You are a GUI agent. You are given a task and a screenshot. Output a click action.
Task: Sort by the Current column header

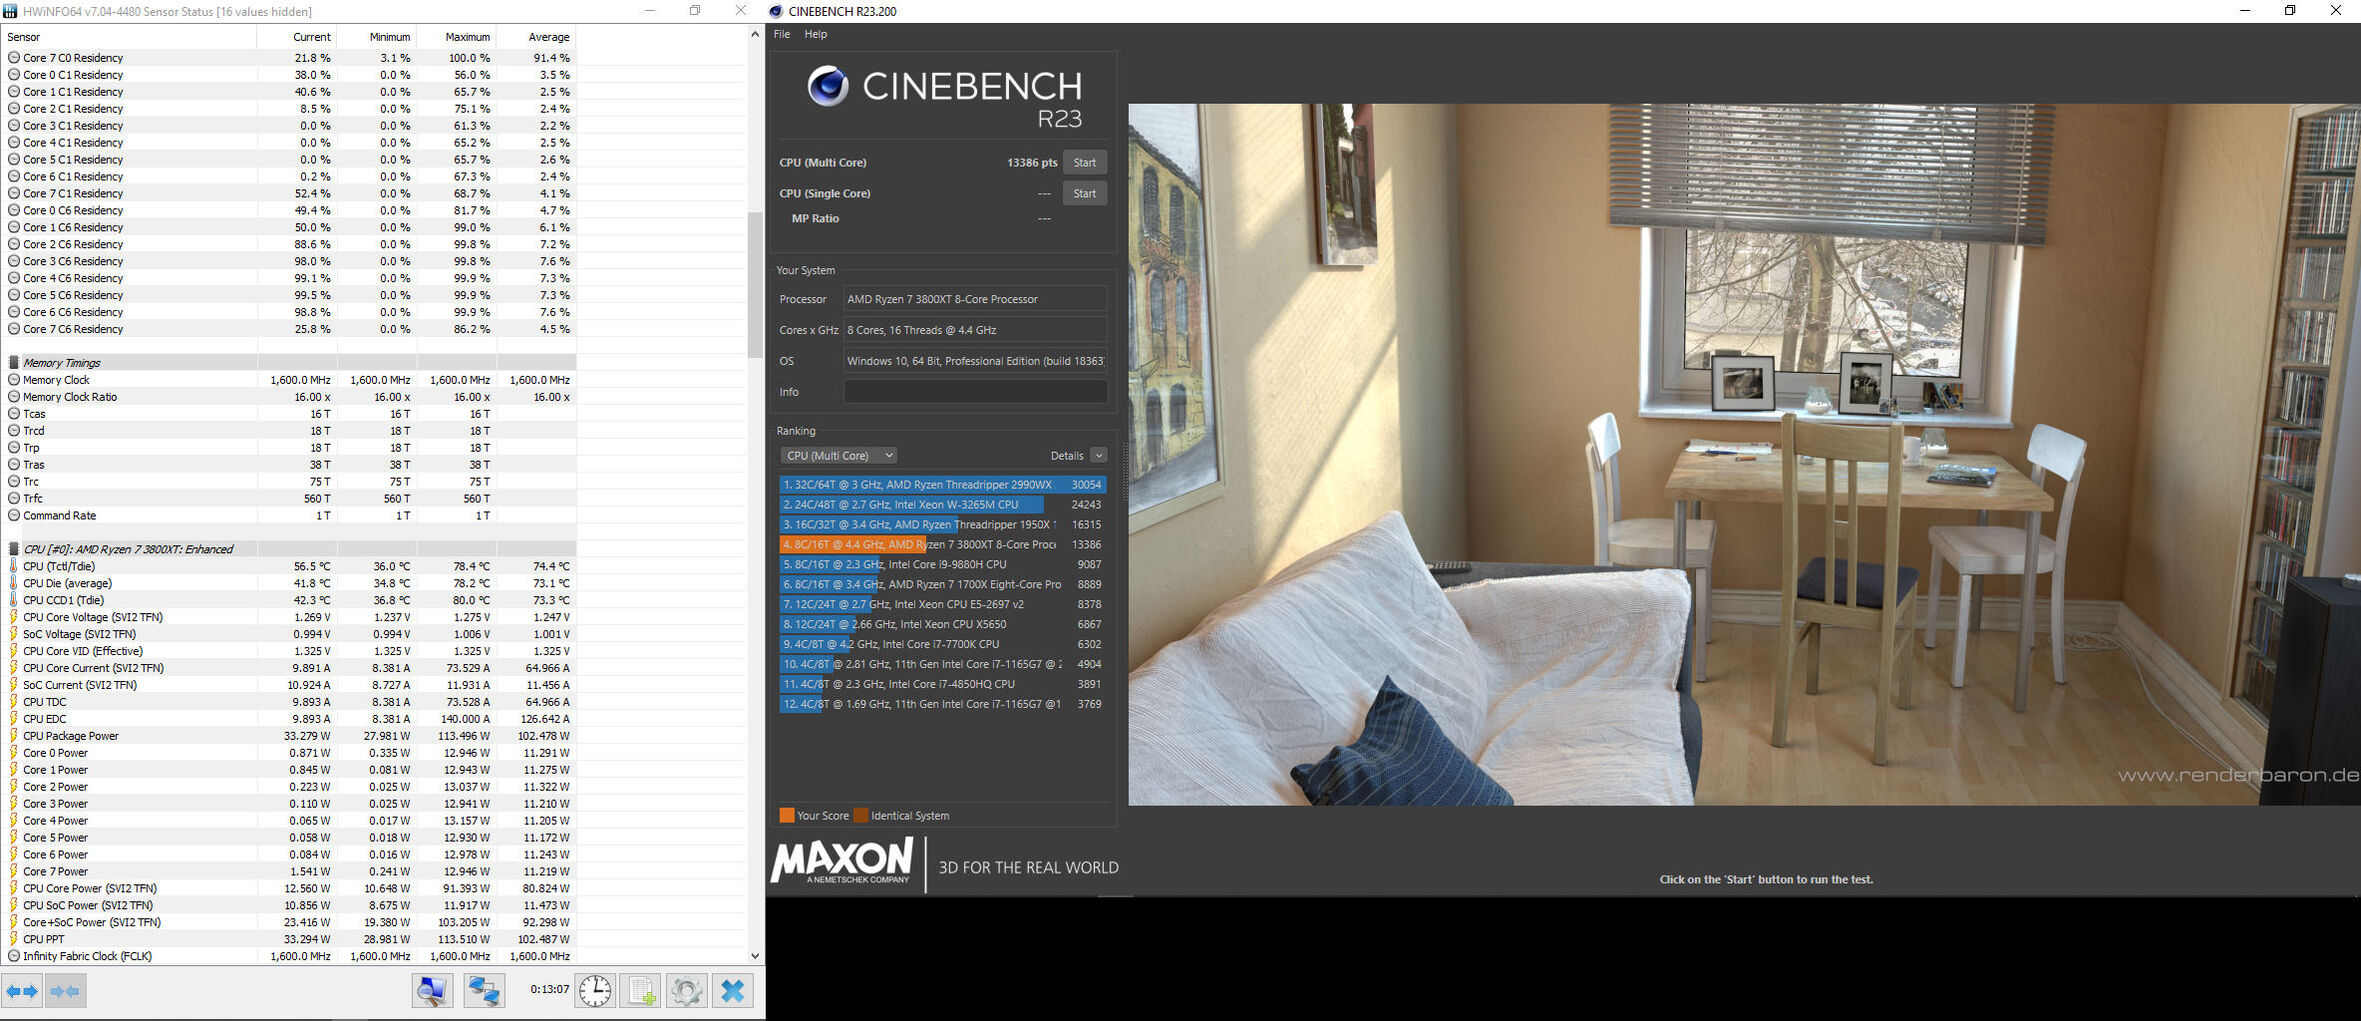297,37
